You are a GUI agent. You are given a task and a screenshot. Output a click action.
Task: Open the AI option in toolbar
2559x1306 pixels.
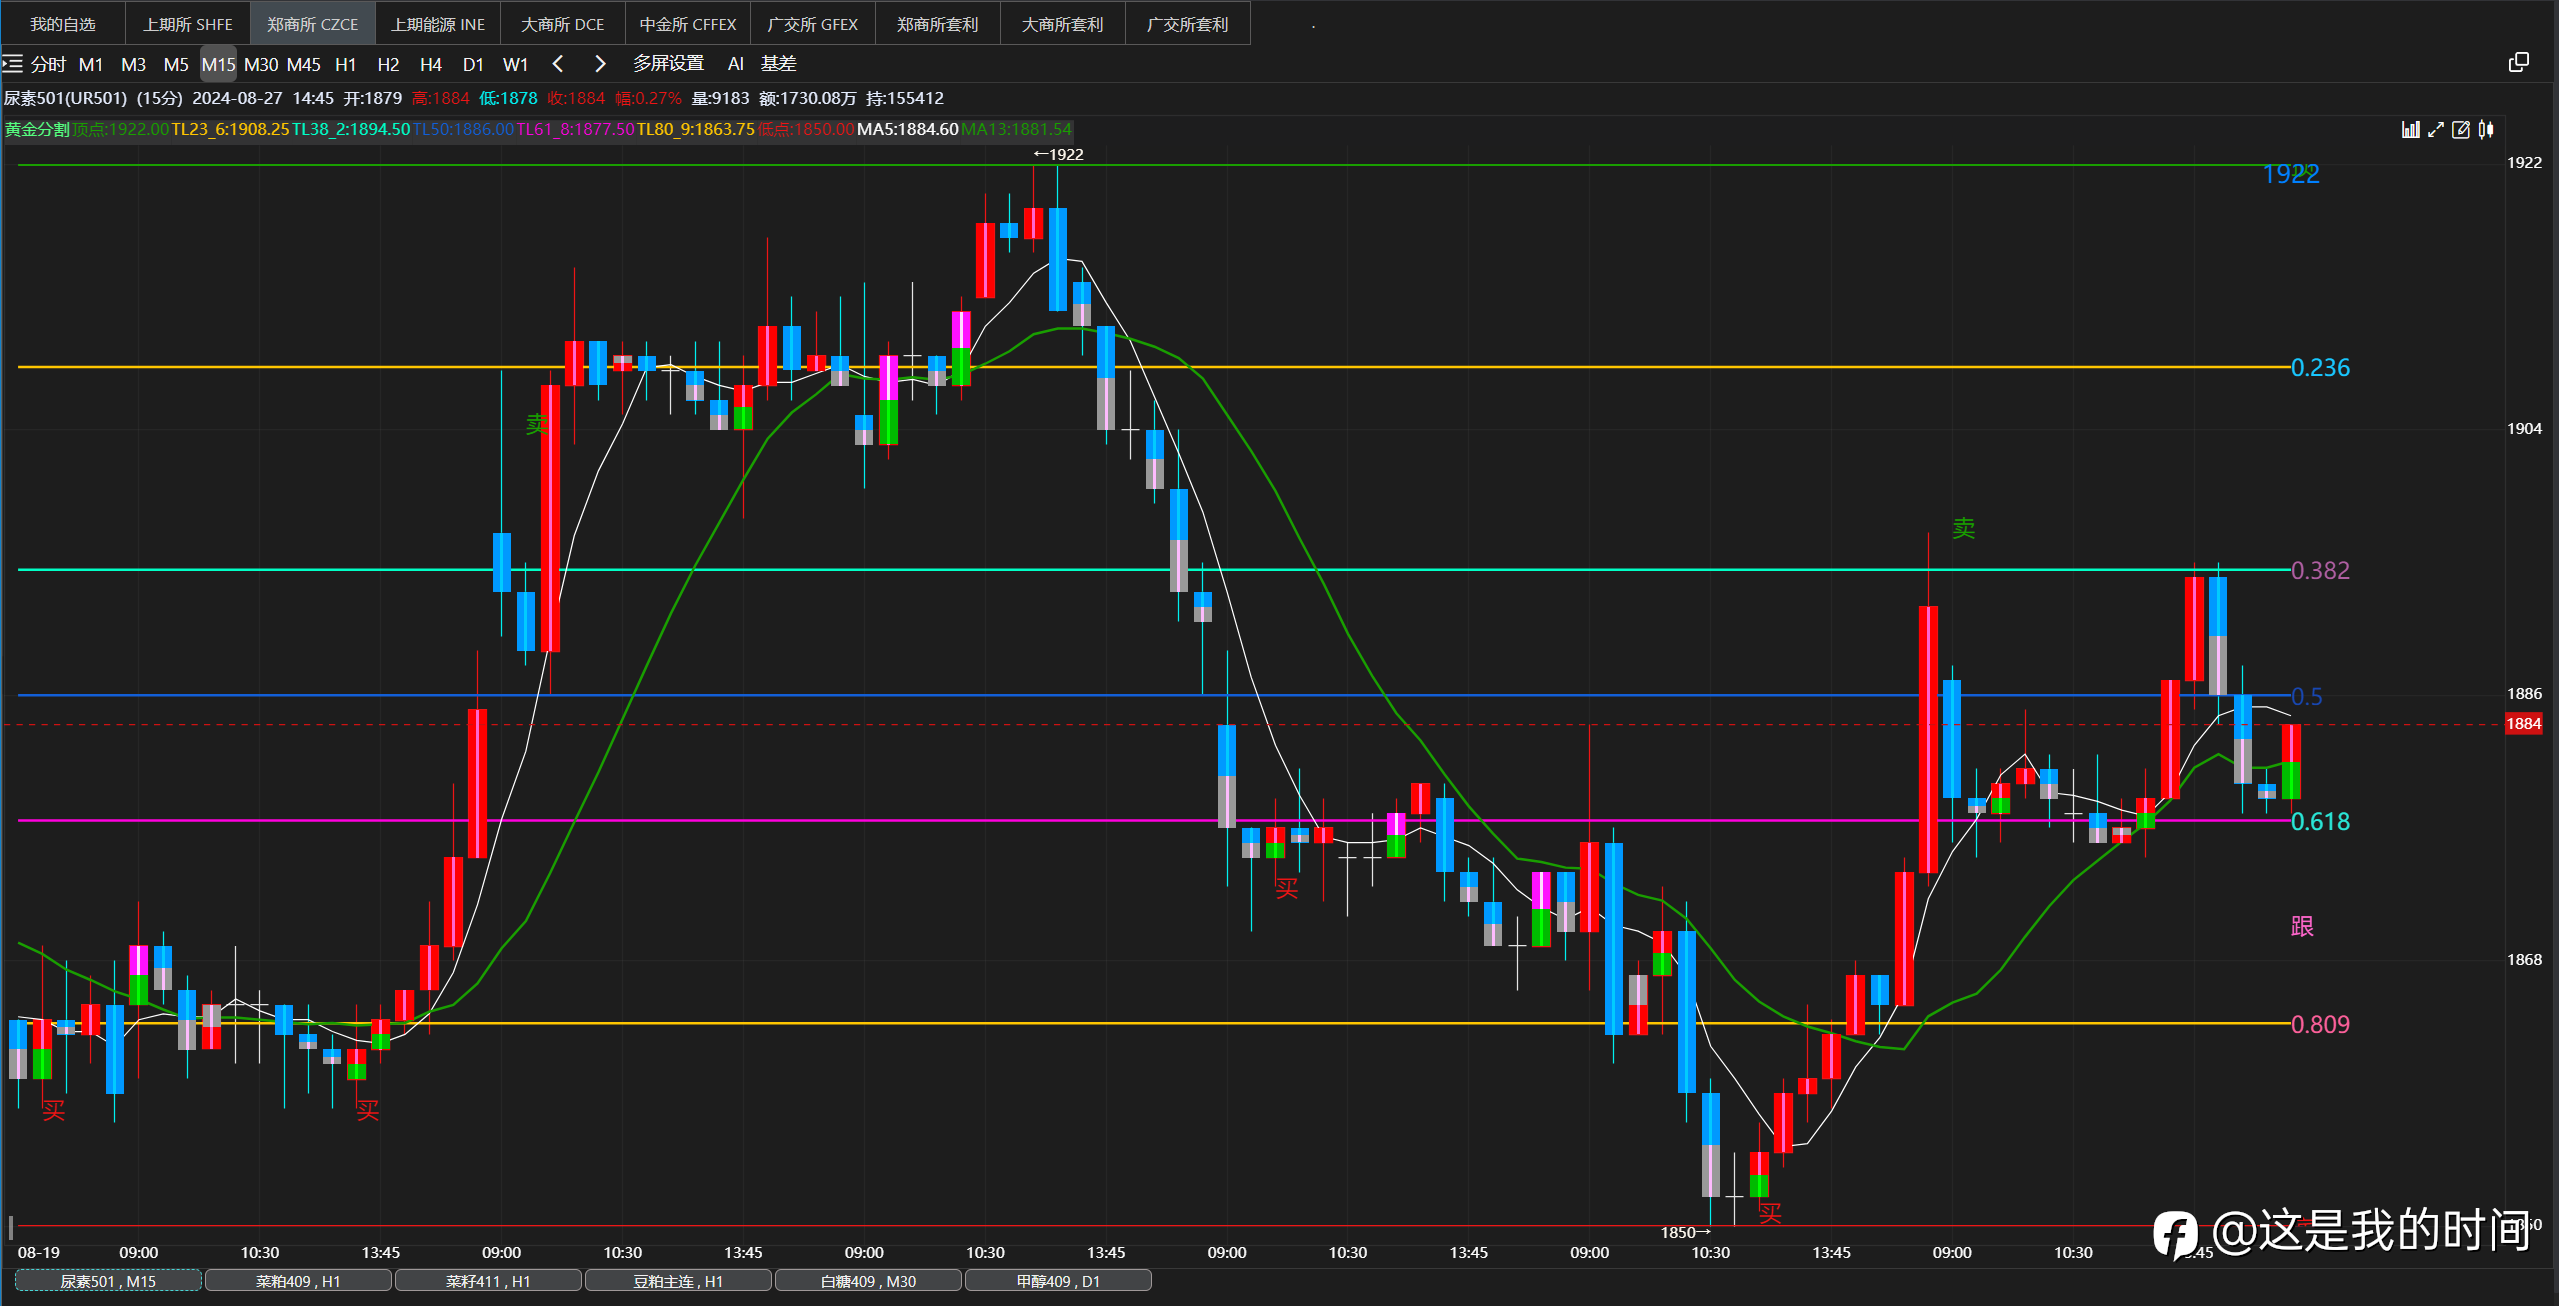coord(736,64)
